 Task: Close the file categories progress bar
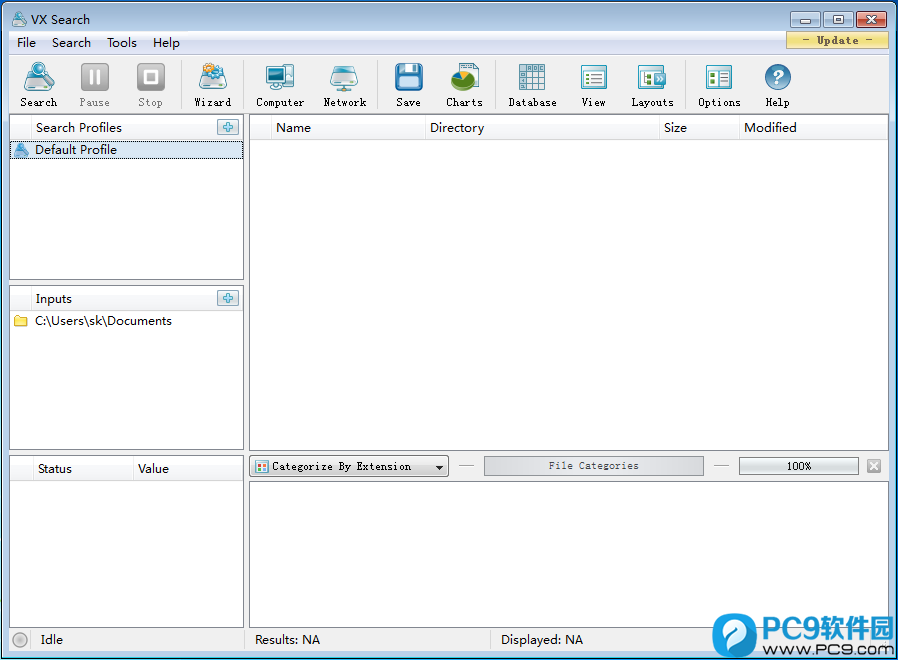click(874, 466)
